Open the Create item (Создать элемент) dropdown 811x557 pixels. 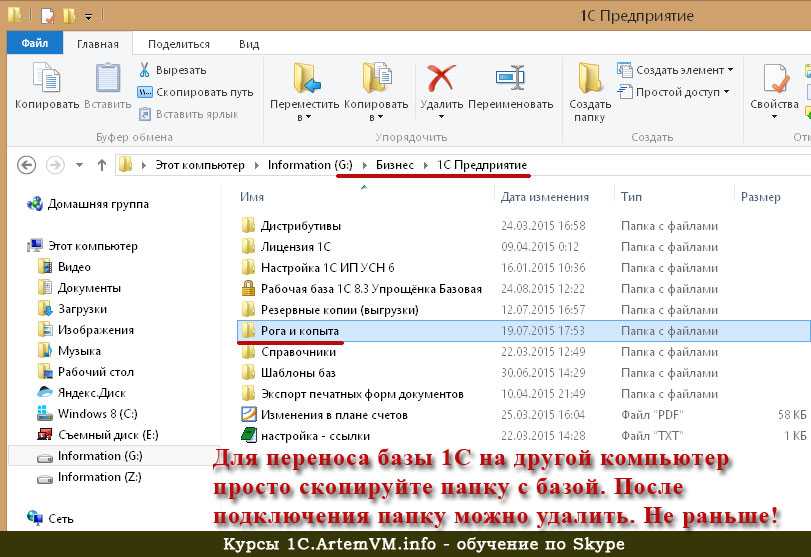[675, 70]
